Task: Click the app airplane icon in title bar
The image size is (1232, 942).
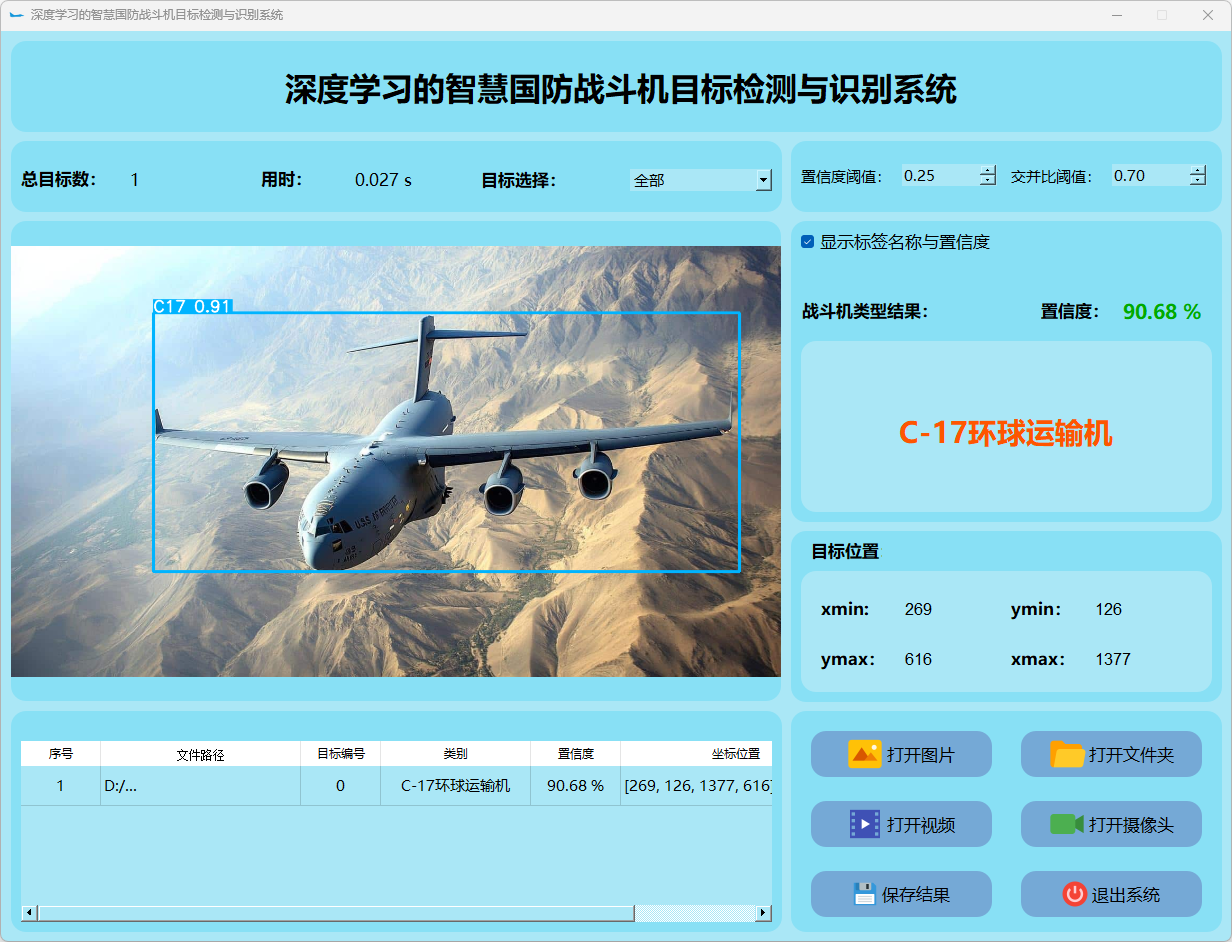Action: [16, 15]
